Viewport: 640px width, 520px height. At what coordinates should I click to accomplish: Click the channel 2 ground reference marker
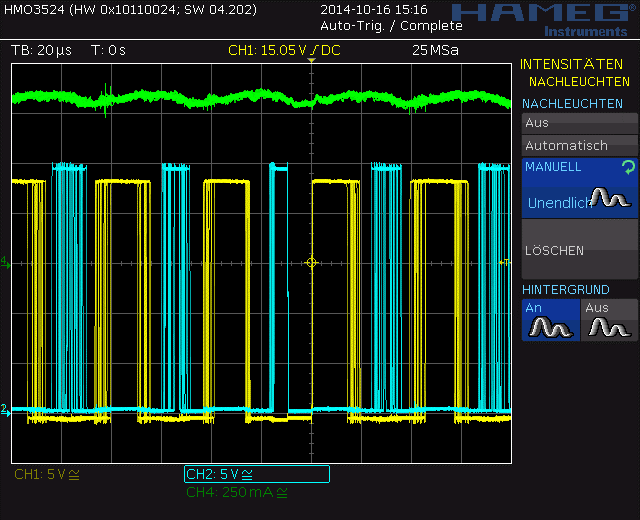[x=4, y=409]
